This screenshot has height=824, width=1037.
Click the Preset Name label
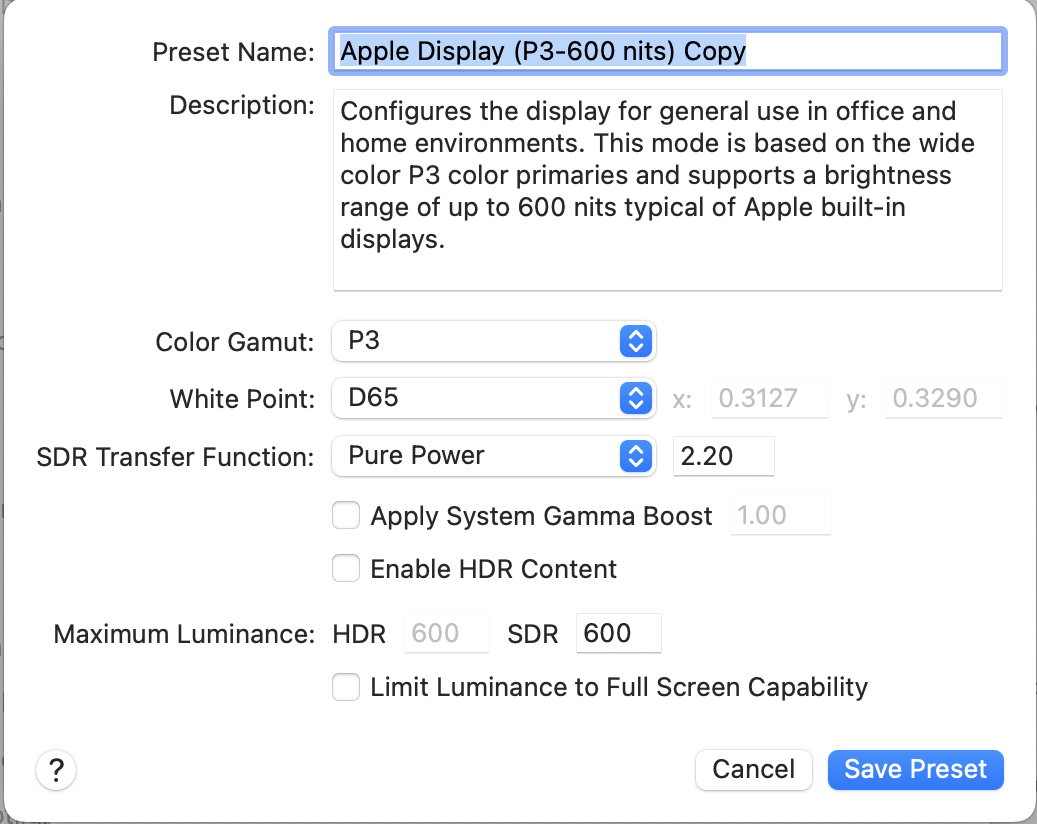click(233, 52)
